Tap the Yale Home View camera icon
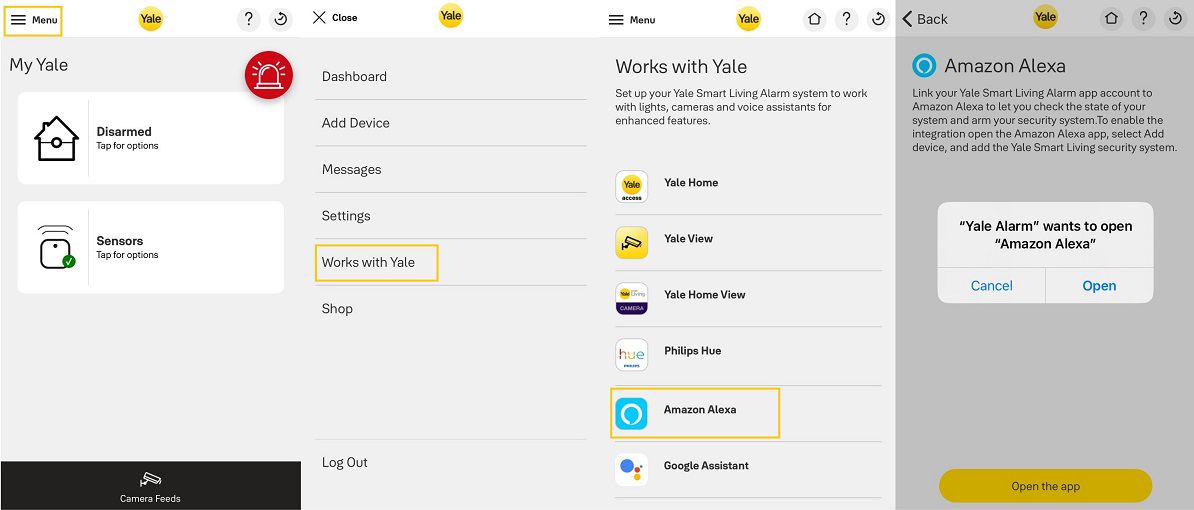Image resolution: width=1194 pixels, height=510 pixels. 631,298
